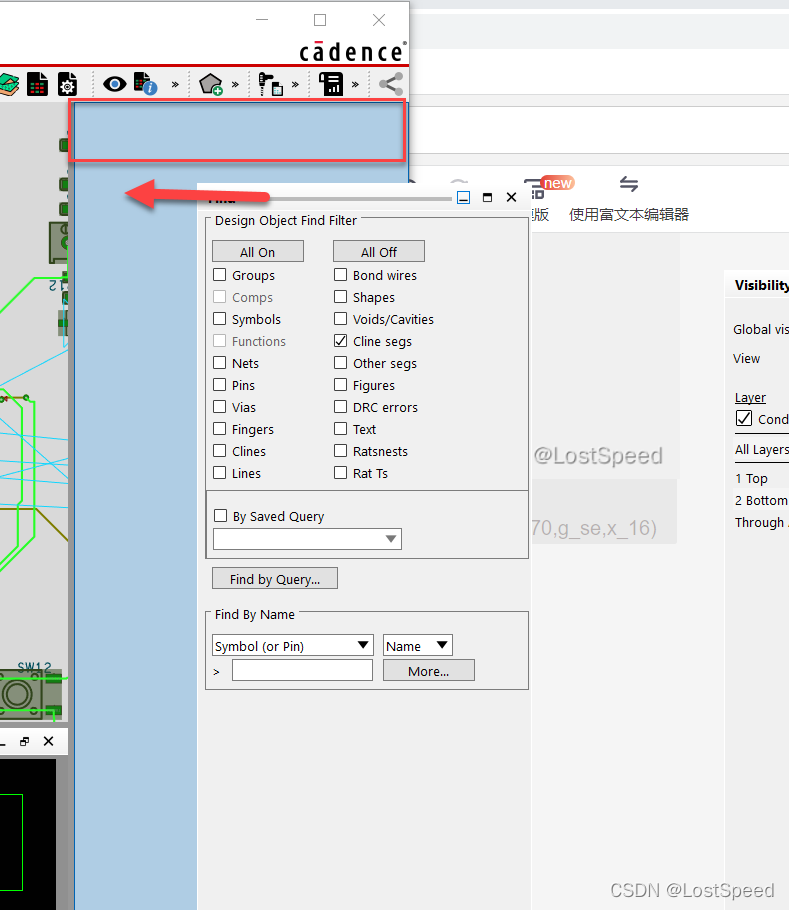Click the red-green grid document icon
The height and width of the screenshot is (910, 789).
tap(37, 84)
